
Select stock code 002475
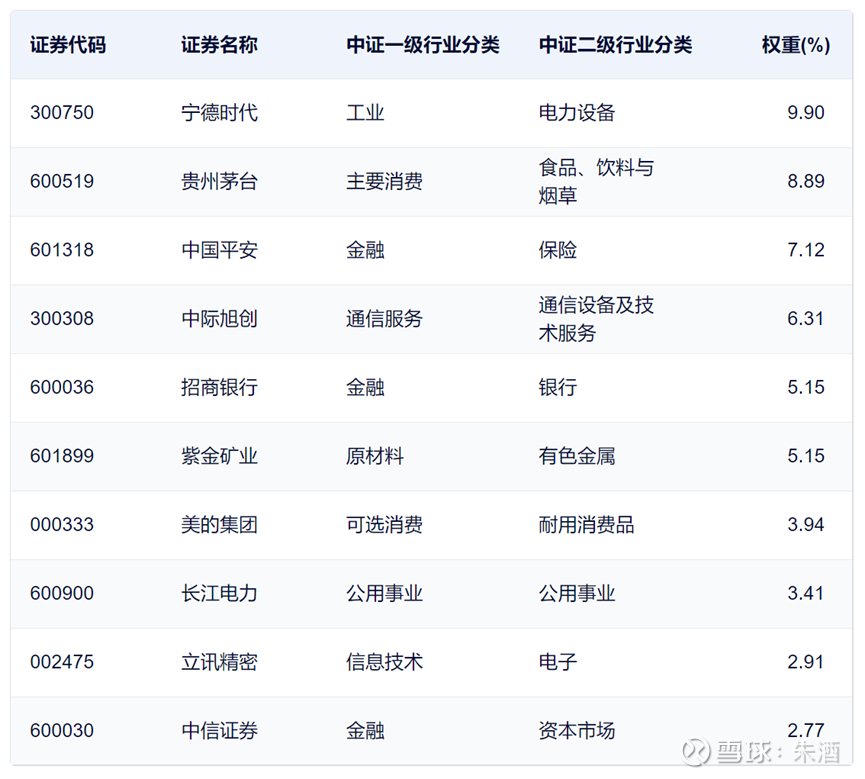click(62, 661)
